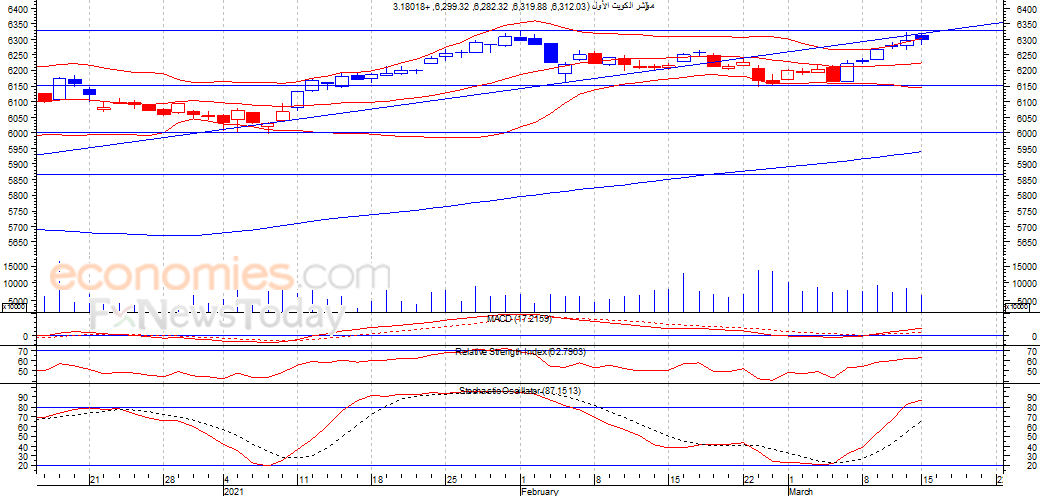Select the March month label on time axis
The height and width of the screenshot is (496, 1040).
point(801,491)
